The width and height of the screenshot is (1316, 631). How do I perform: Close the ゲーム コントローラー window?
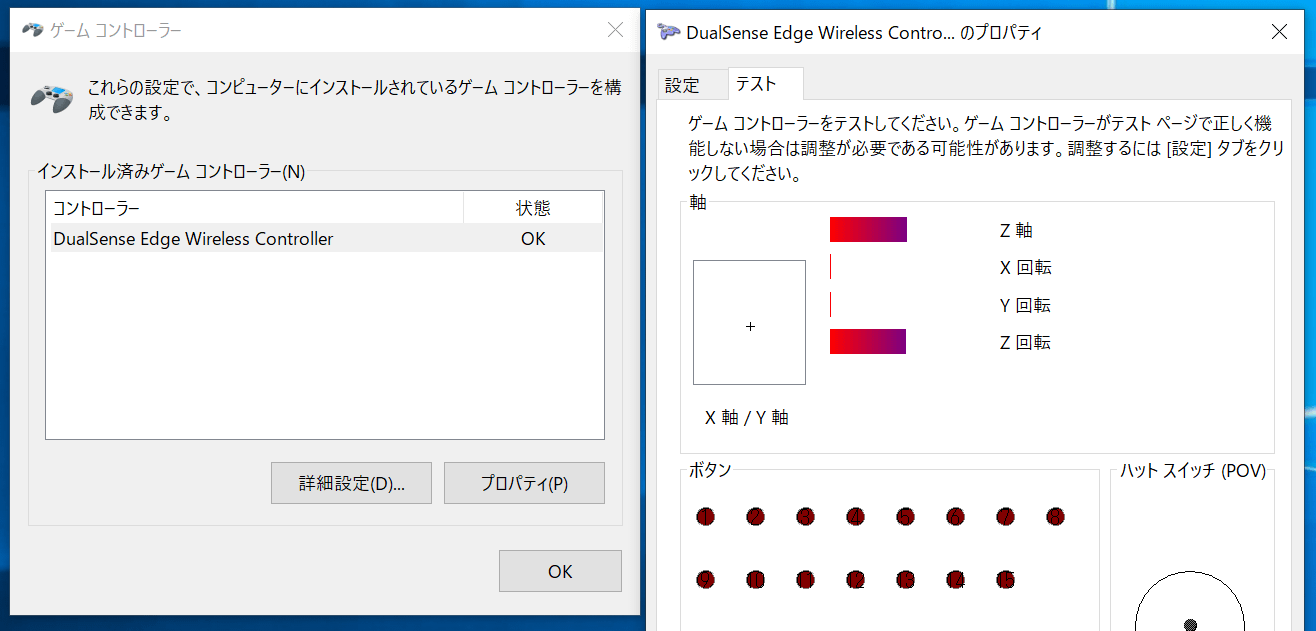[615, 30]
